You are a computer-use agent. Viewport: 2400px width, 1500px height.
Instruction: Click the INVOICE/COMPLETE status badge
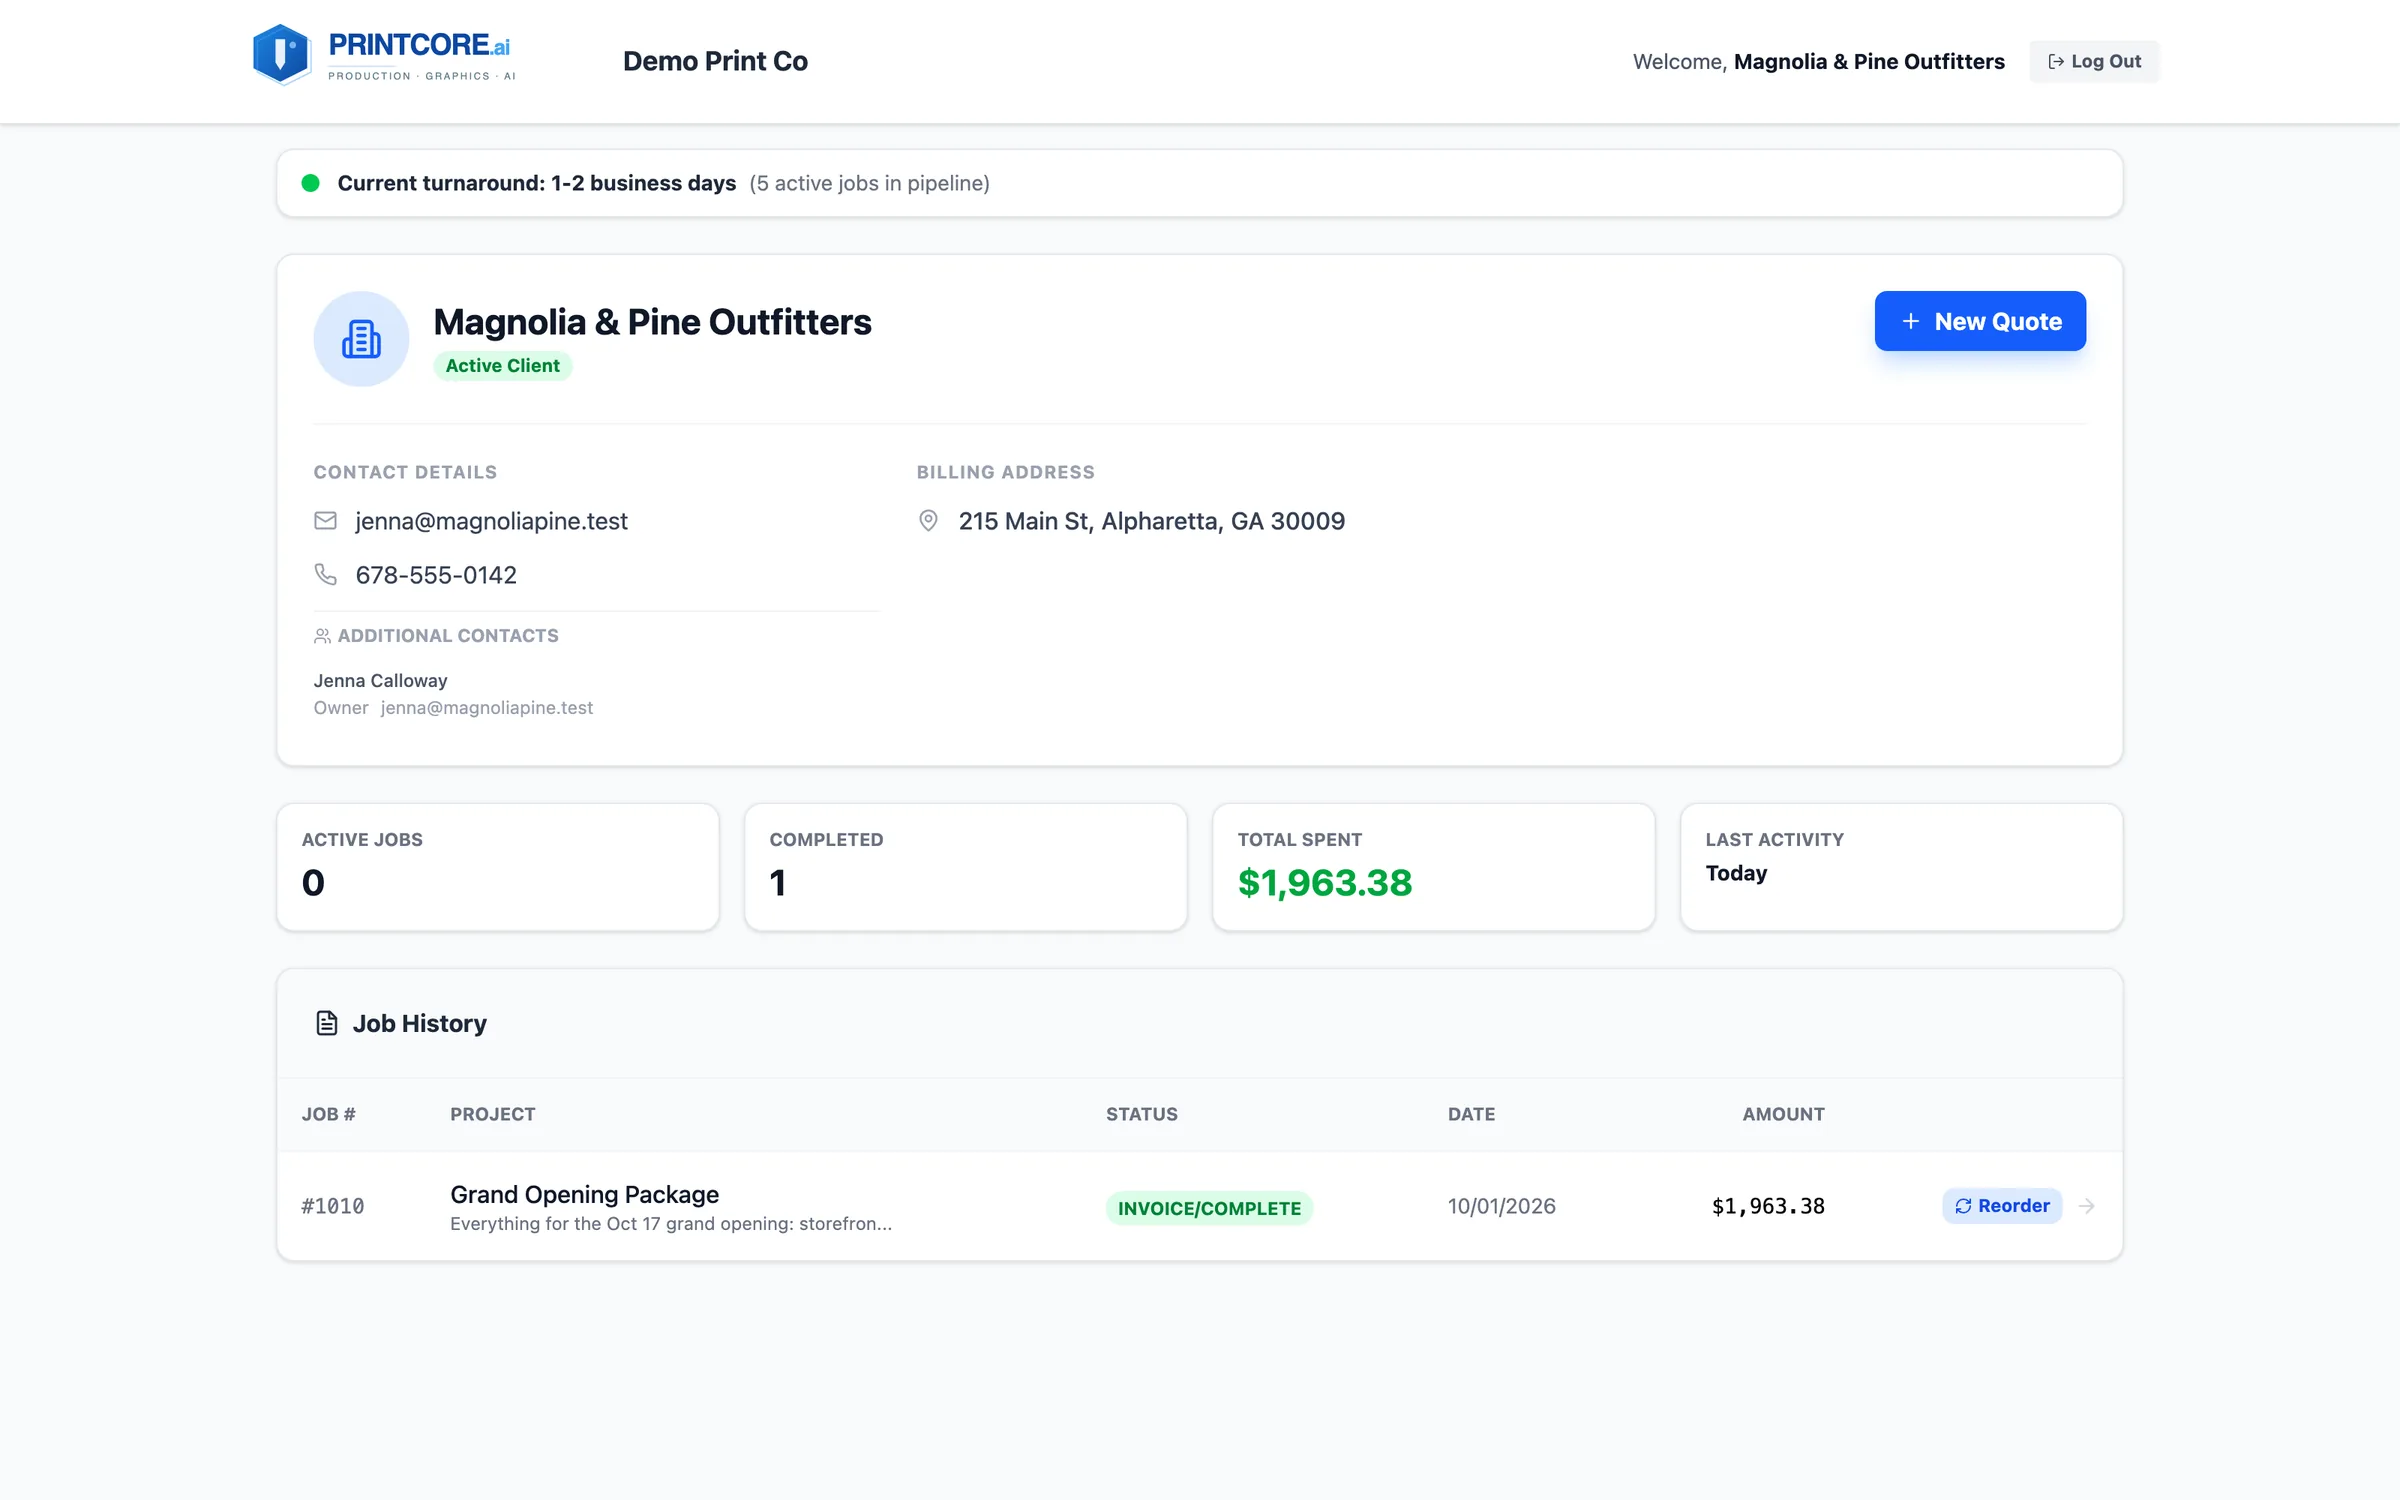pos(1209,1208)
